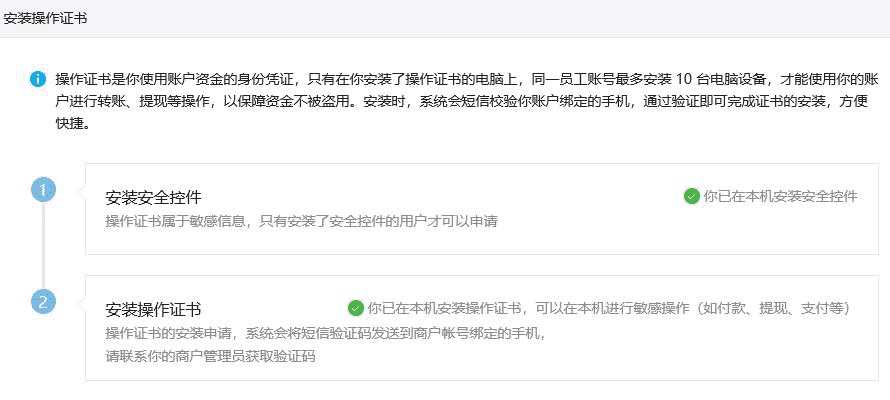Click green checkmark beside 你已在本机安装操作证书
Viewport: 890px width, 400px height.
pos(355,308)
